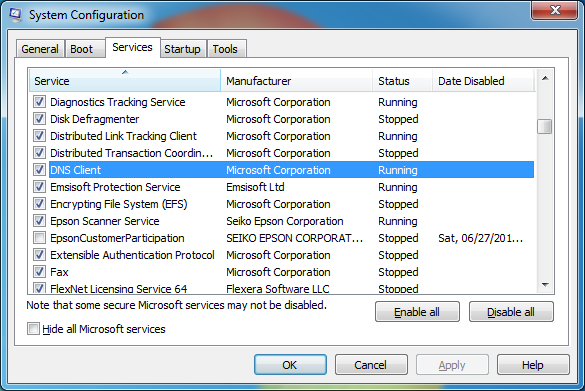Click the Emsisoft Ltd manufacturer cell

[255, 187]
